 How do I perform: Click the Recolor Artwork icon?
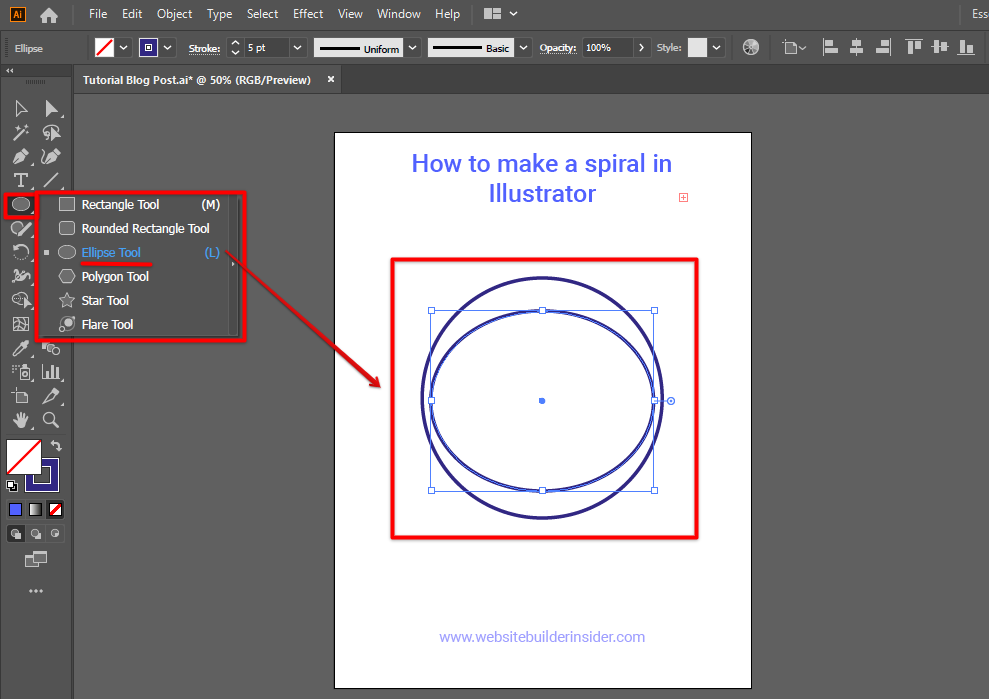pyautogui.click(x=751, y=47)
